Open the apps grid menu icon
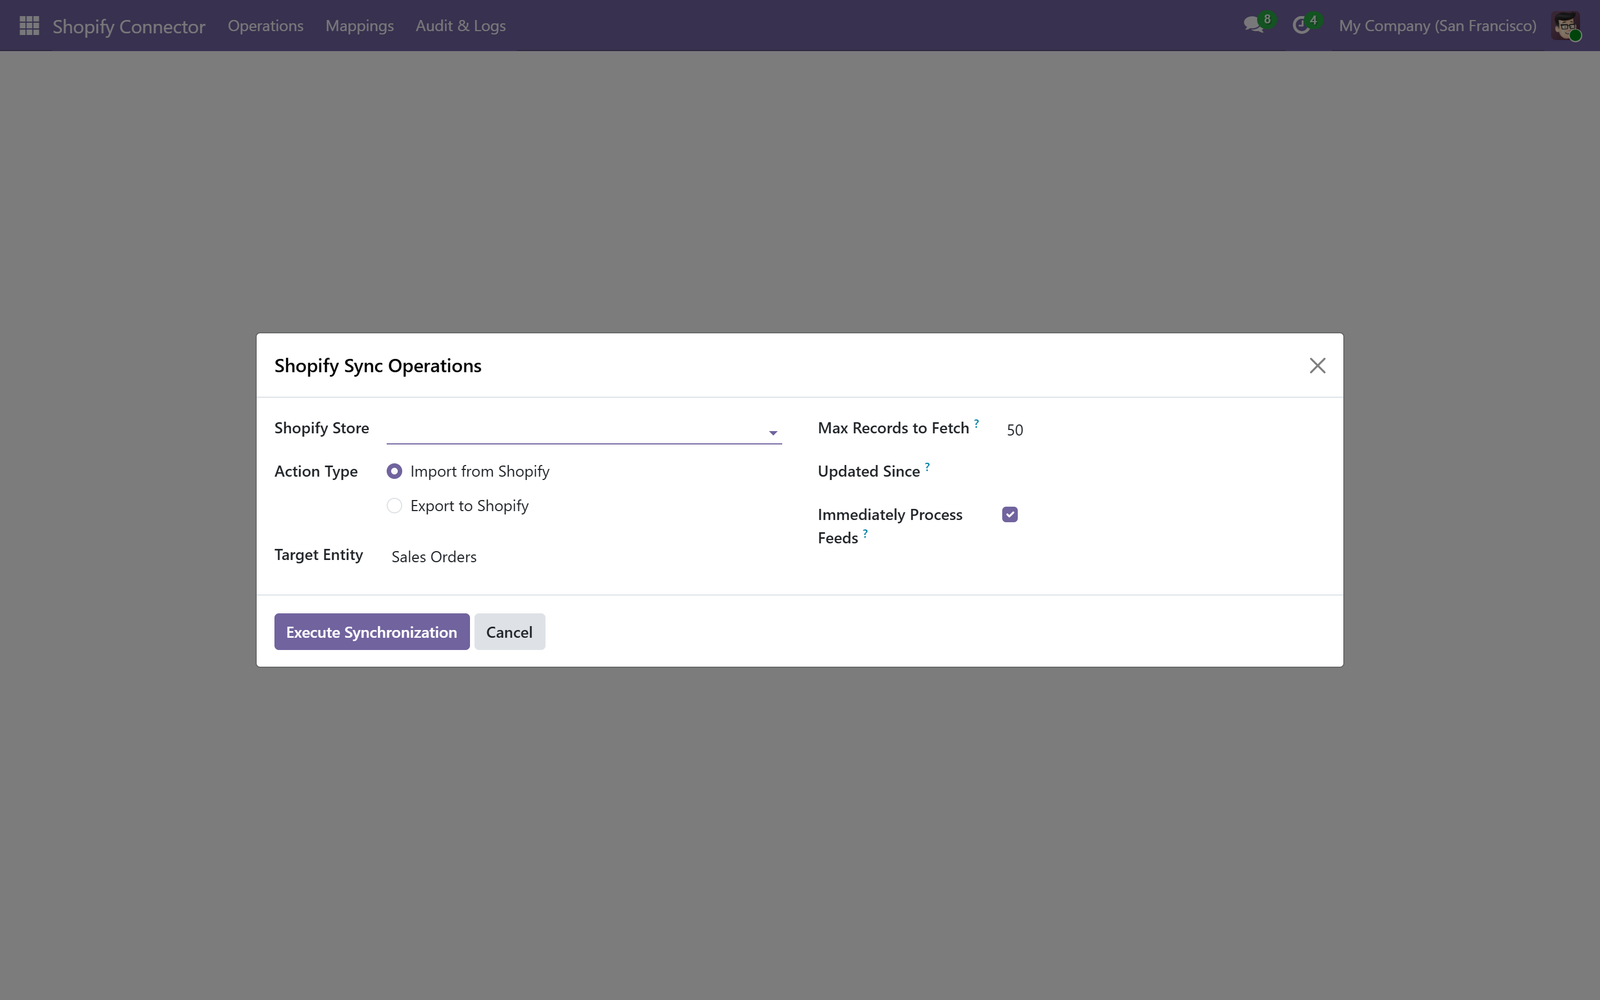 tap(29, 25)
